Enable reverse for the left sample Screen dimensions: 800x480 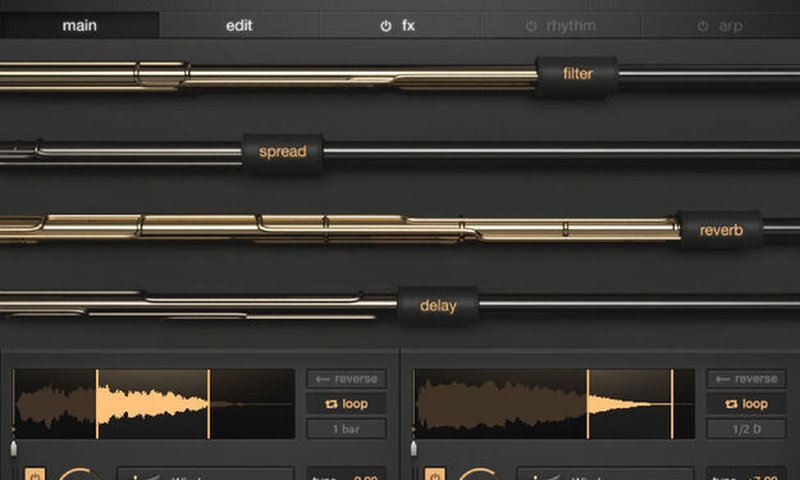[x=346, y=379]
